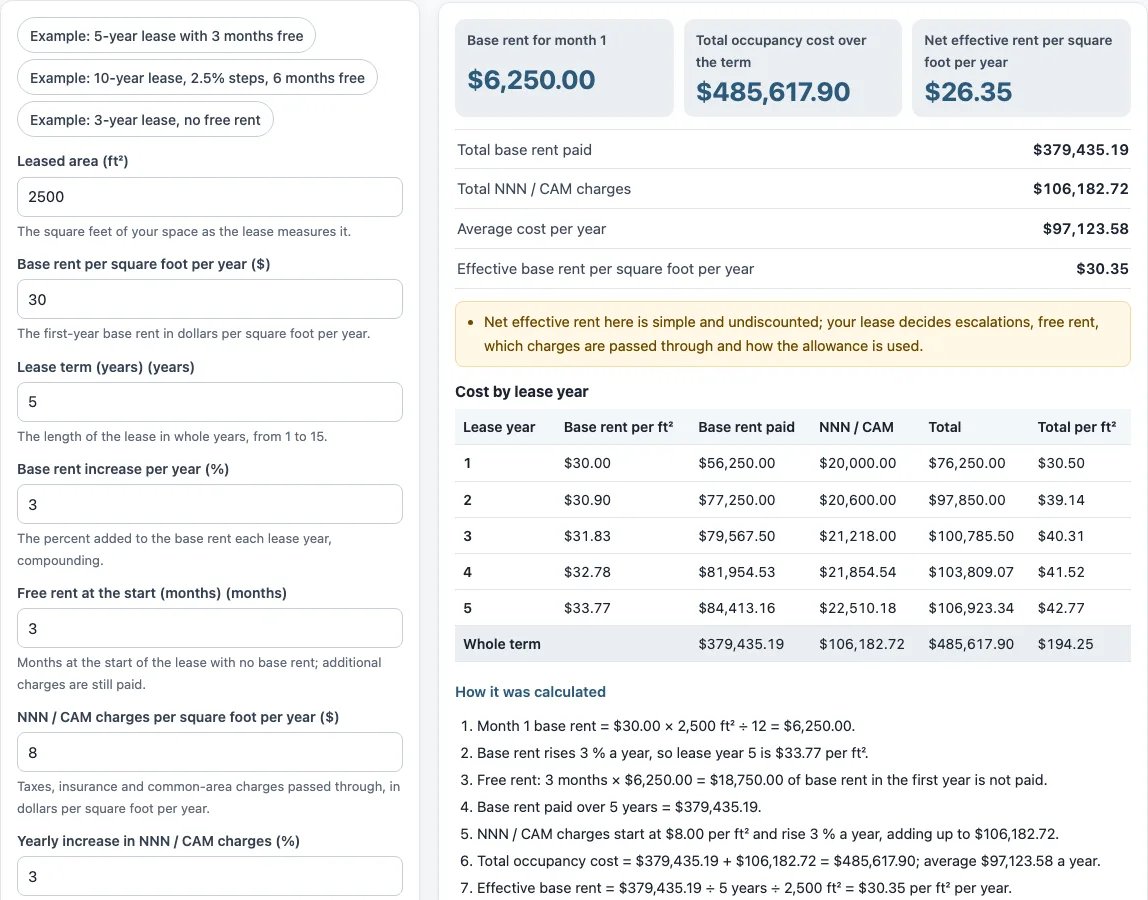Select the 'Total' column header

coord(944,427)
